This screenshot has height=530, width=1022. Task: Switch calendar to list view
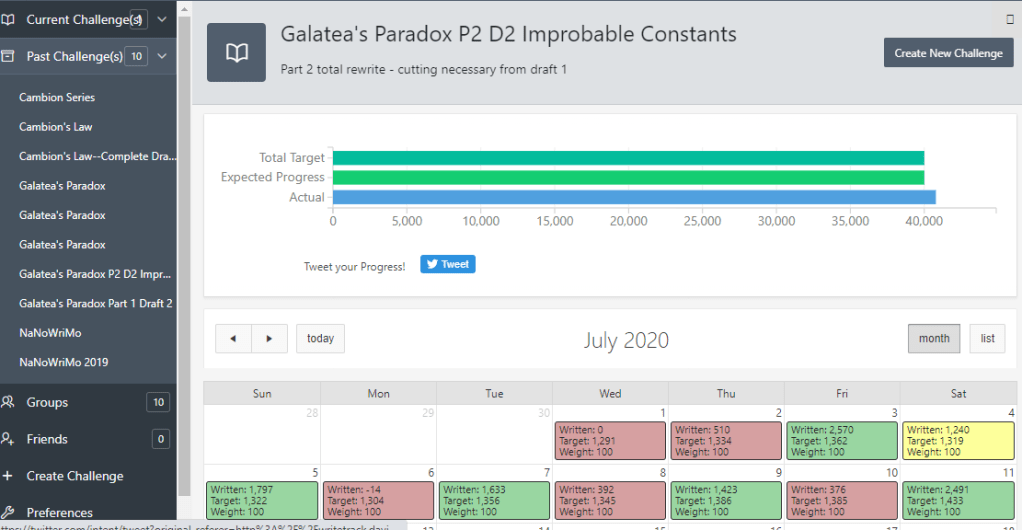coord(987,338)
